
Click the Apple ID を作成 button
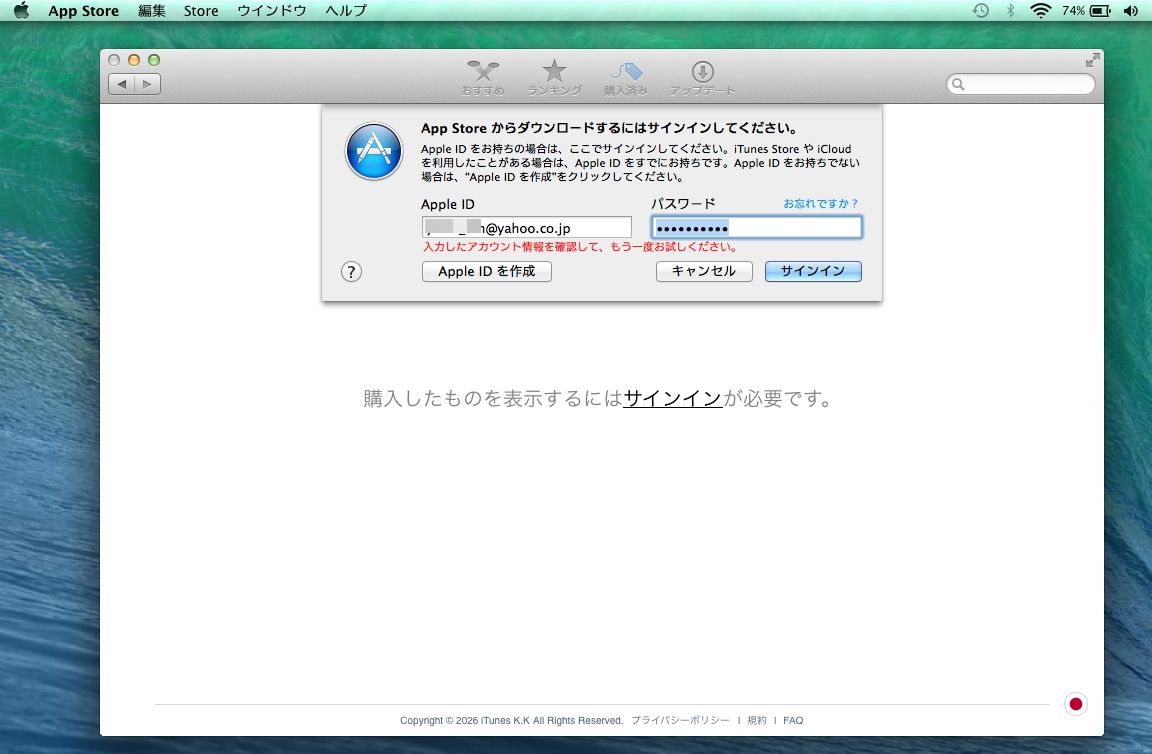(487, 271)
